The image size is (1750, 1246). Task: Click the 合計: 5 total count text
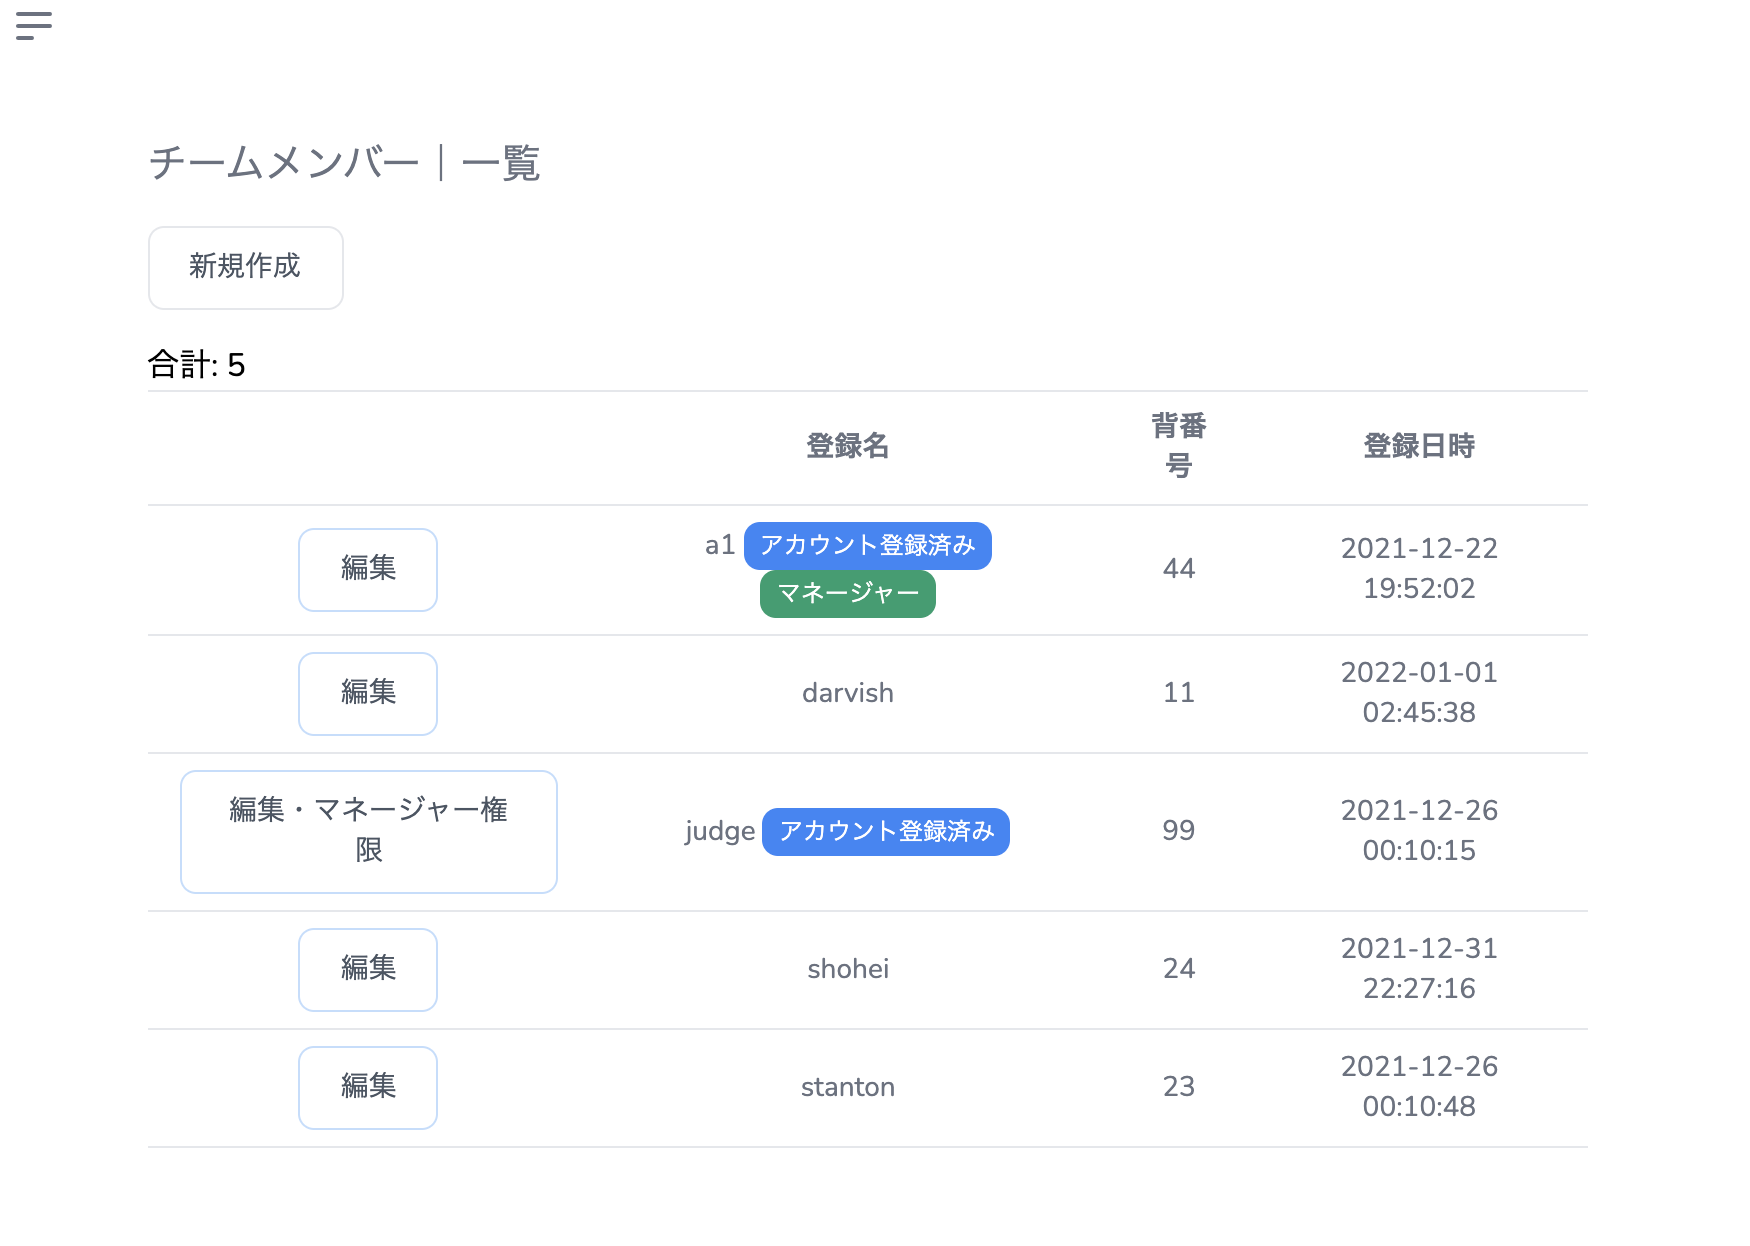pos(197,365)
